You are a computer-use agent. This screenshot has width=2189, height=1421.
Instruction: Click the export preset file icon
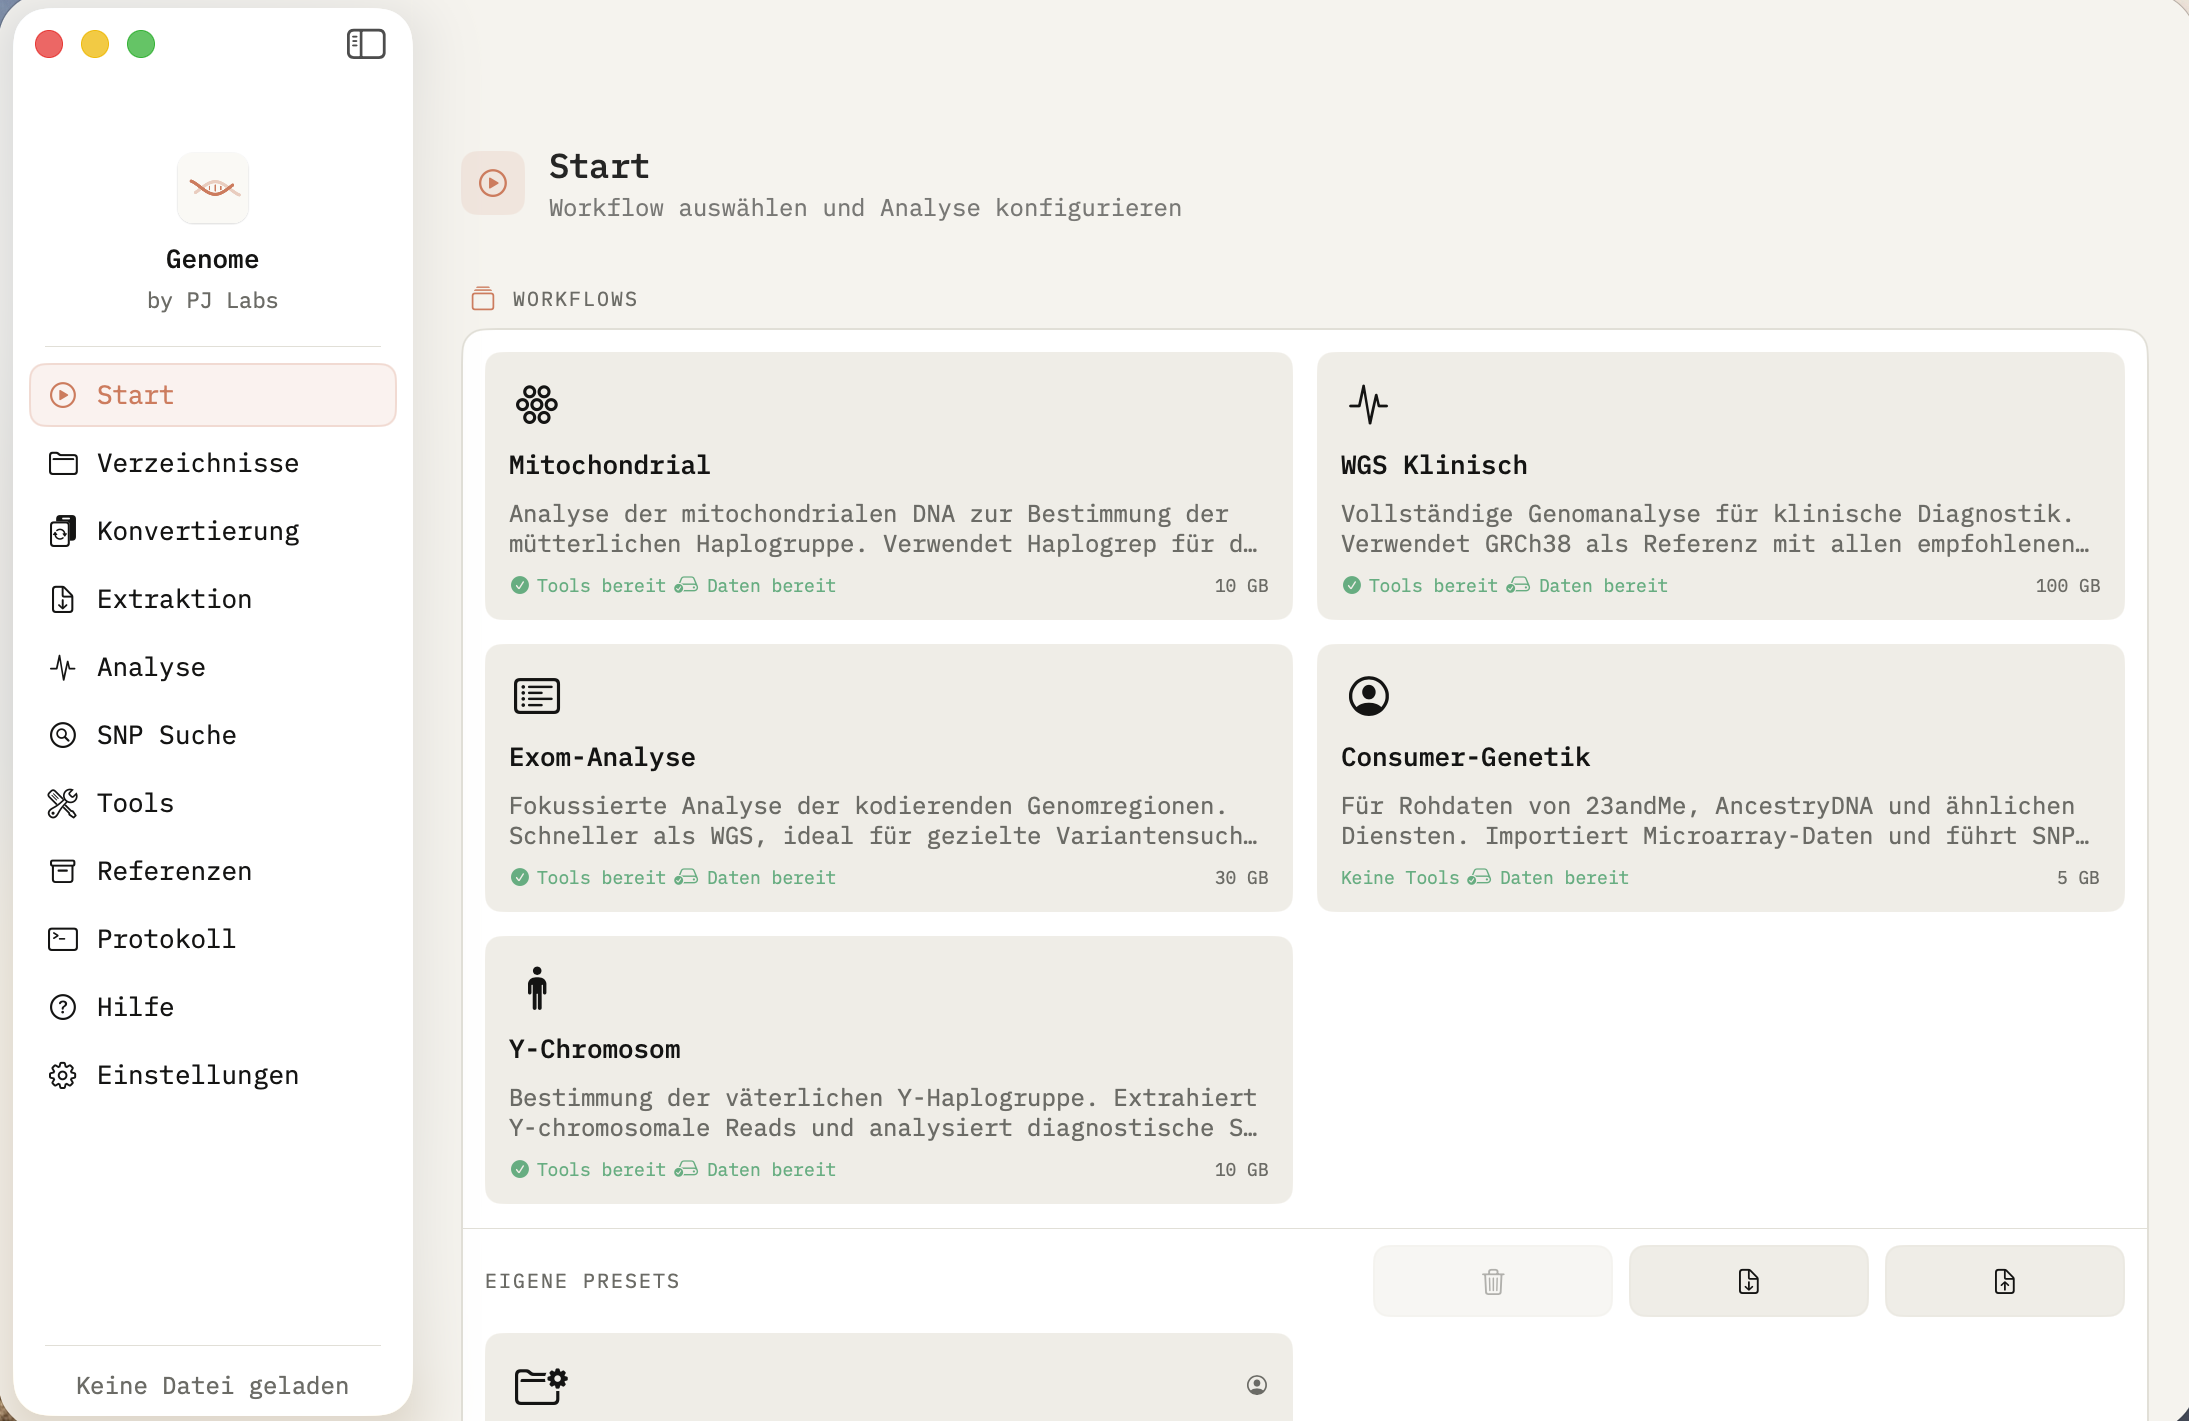(2004, 1281)
